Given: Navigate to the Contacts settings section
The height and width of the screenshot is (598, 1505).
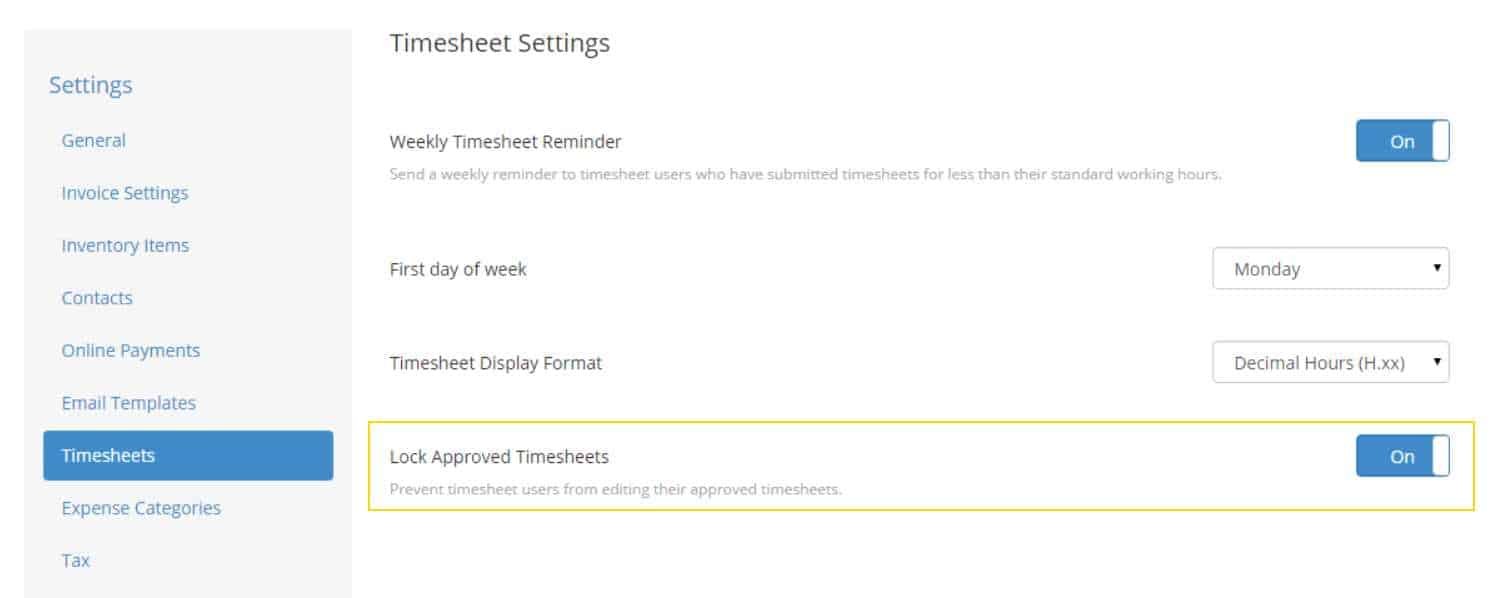Looking at the screenshot, I should click(x=97, y=297).
